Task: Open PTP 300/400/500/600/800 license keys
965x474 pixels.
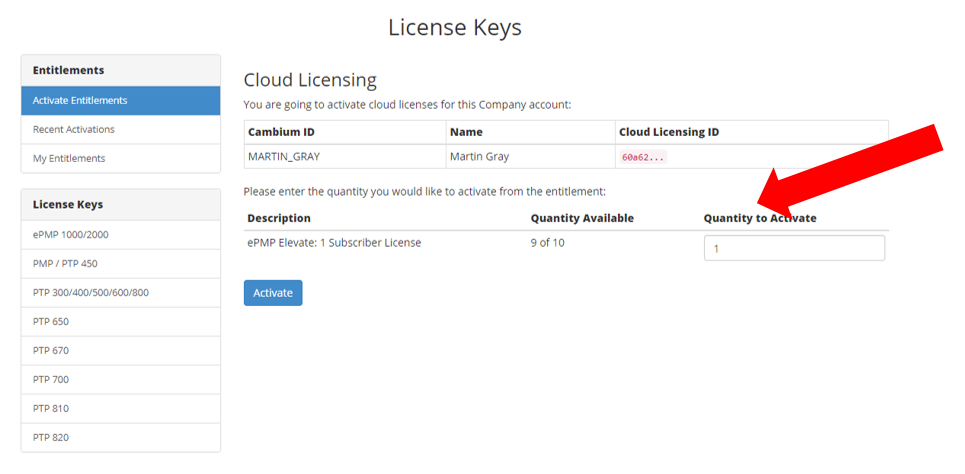Action: click(91, 292)
